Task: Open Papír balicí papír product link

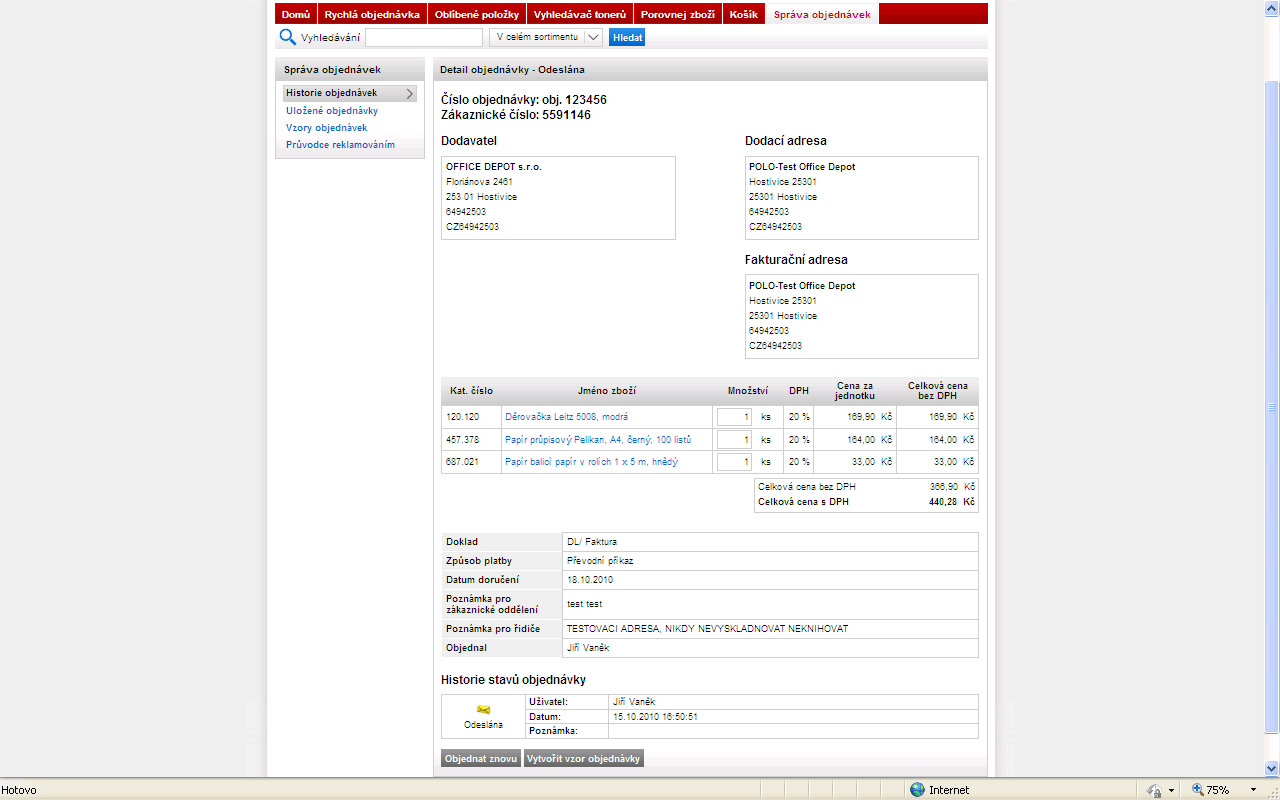Action: point(591,462)
